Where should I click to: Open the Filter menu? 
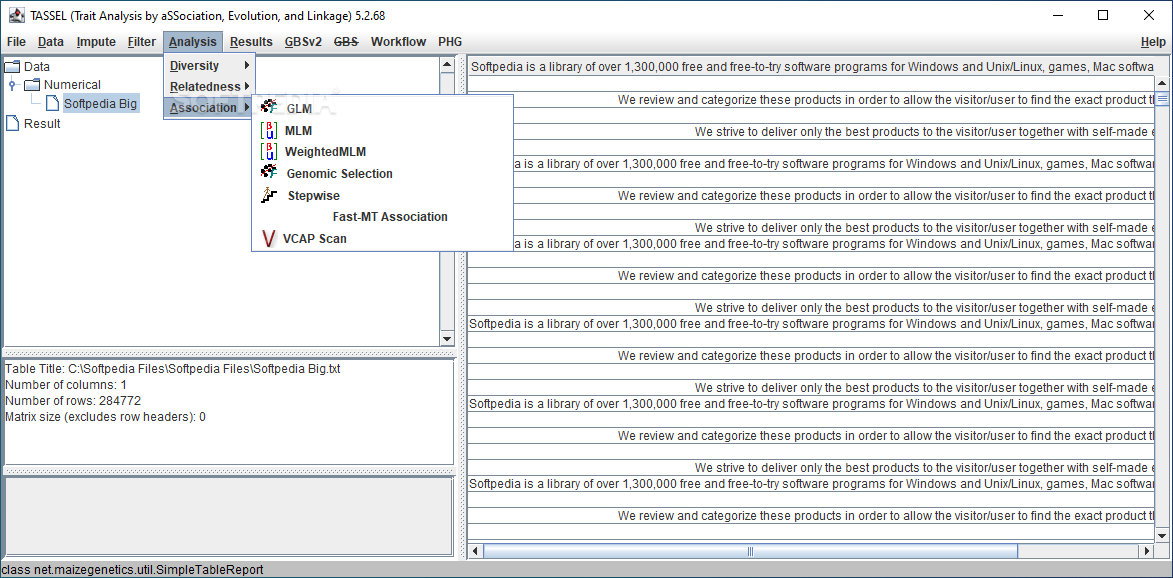[142, 42]
